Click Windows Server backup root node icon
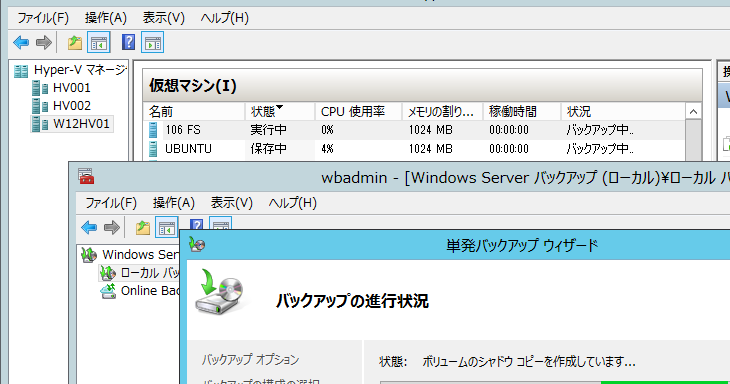This screenshot has height=384, width=730. tap(89, 255)
